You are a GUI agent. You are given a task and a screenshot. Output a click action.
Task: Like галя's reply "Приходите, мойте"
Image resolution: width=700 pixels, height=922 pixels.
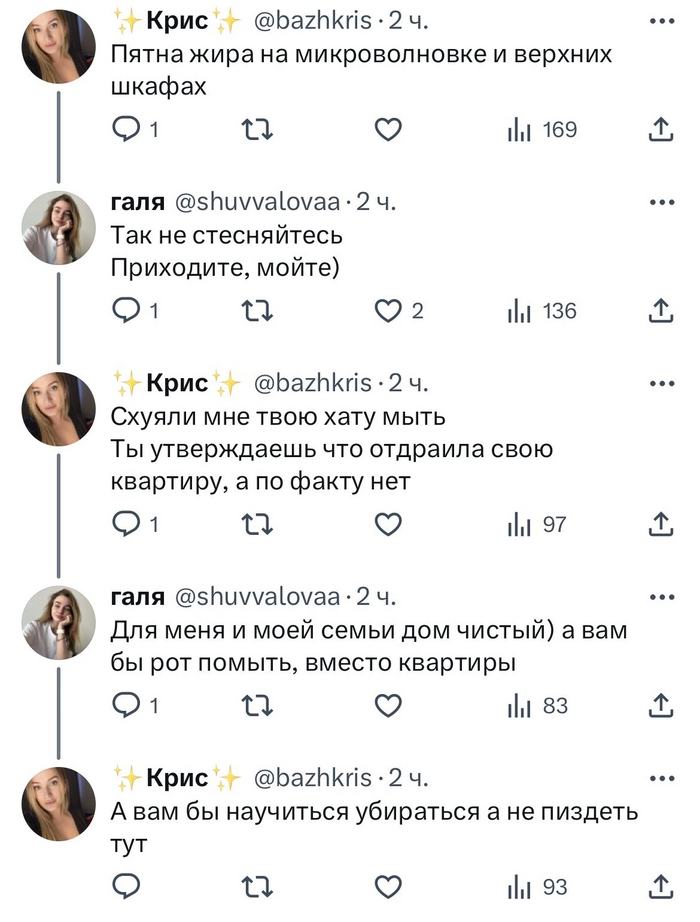(388, 311)
